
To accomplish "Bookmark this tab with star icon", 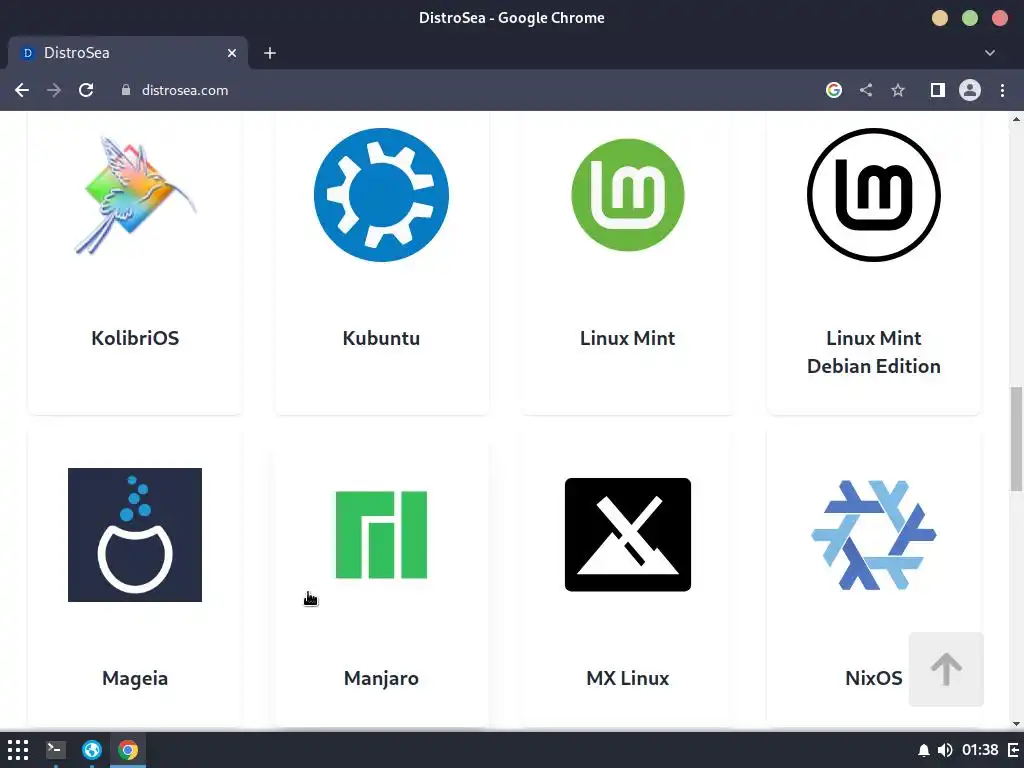I will pos(898,90).
